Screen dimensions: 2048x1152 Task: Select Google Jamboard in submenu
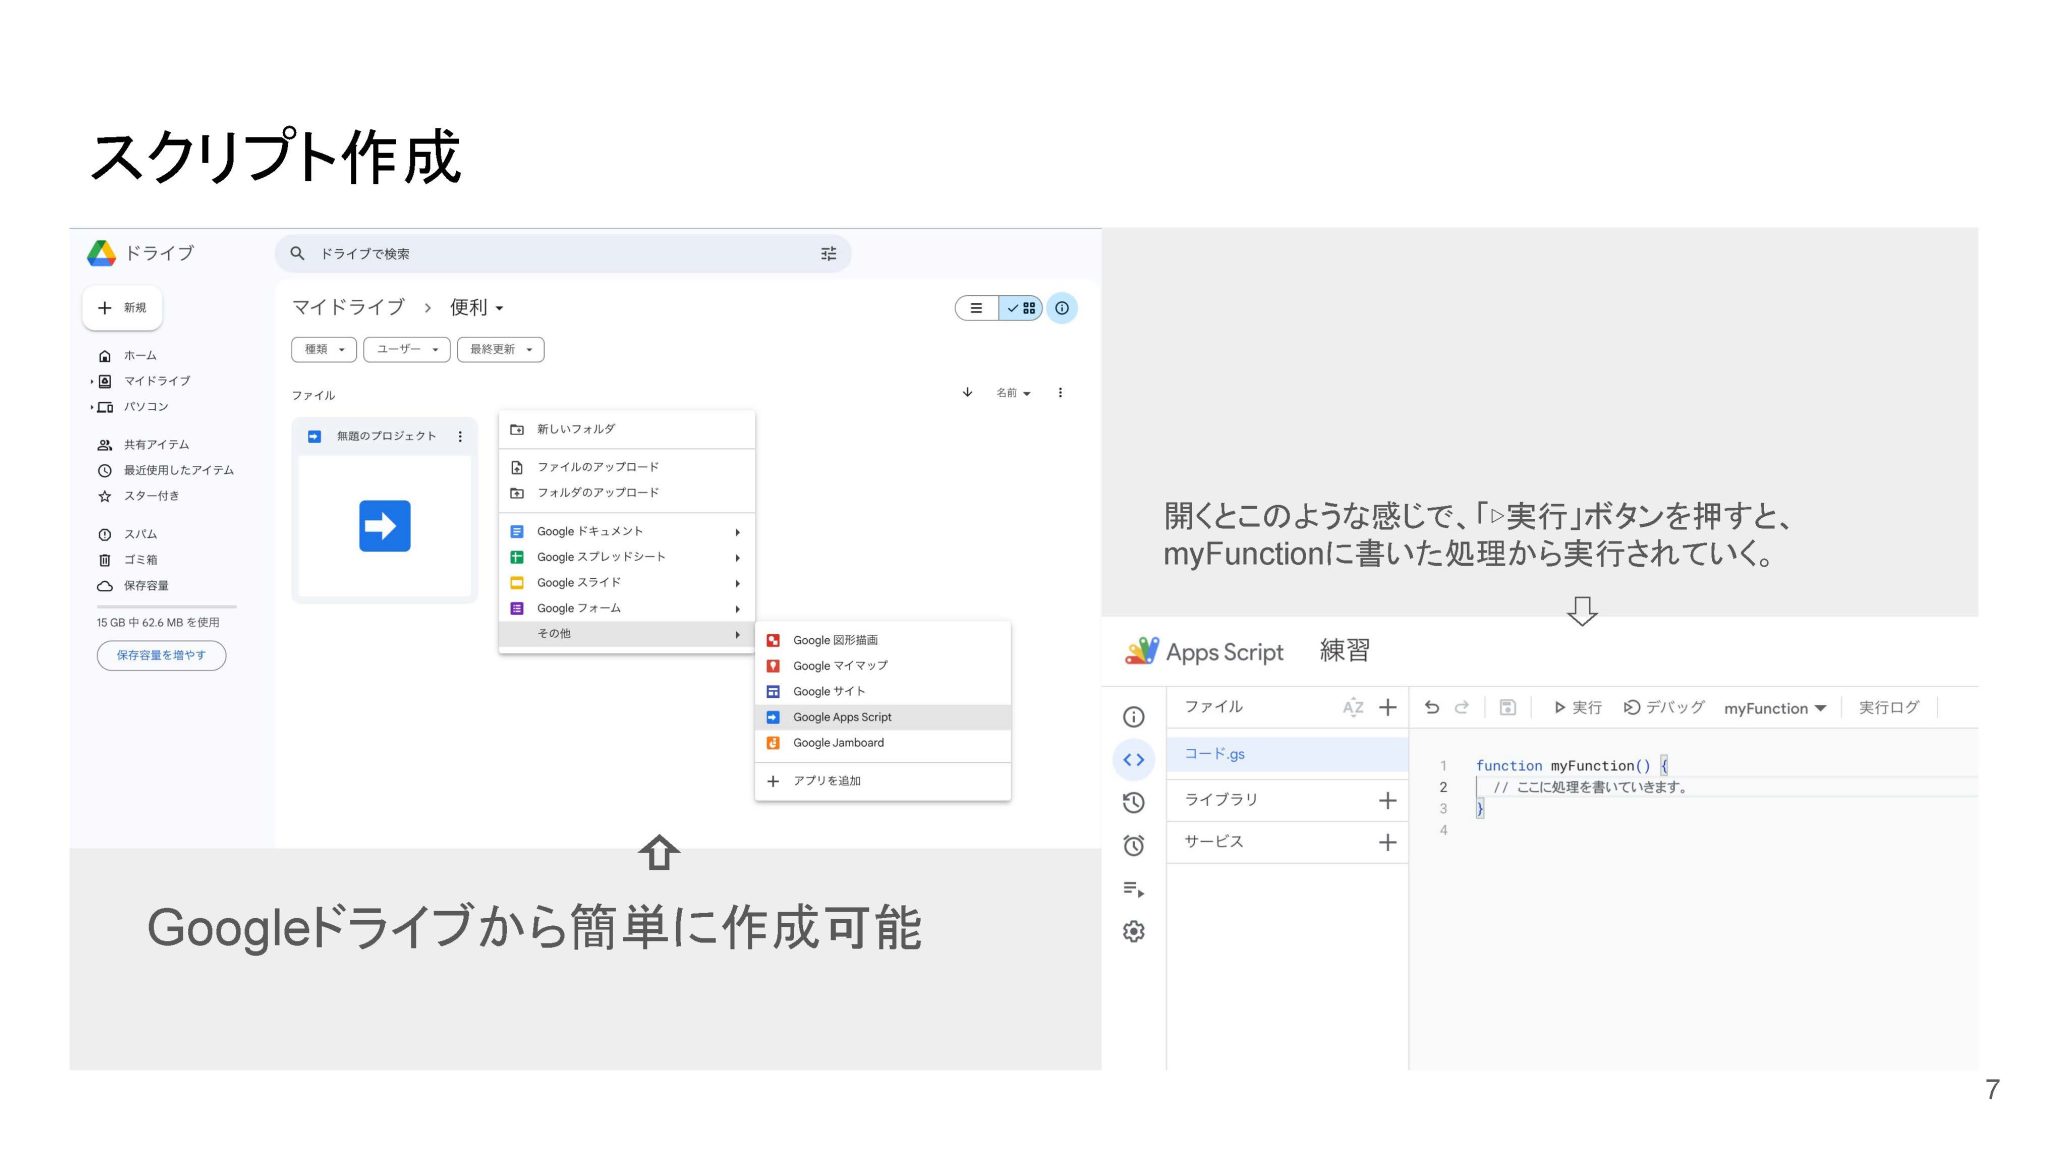click(883, 743)
